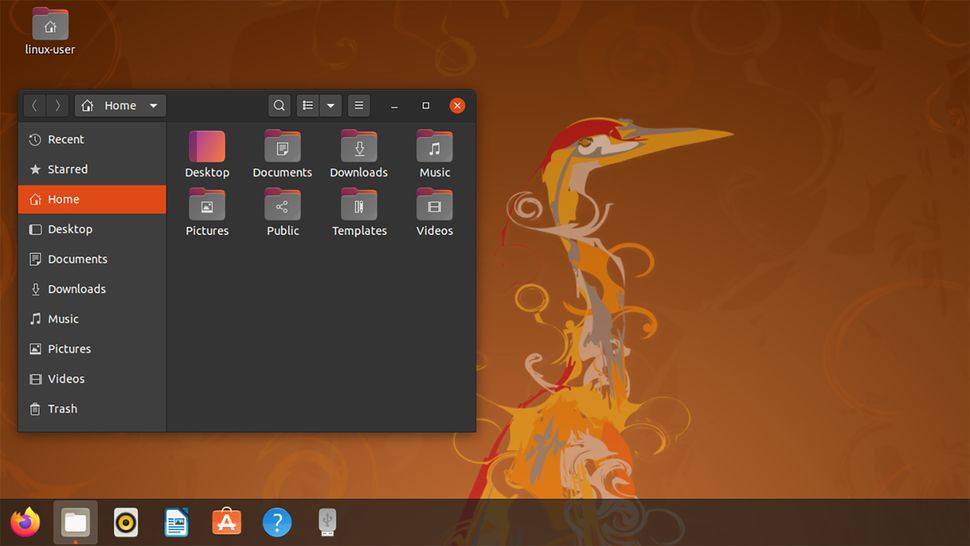Open the Desktop folder icon in Home
Viewport: 970px width, 546px height.
[x=207, y=147]
